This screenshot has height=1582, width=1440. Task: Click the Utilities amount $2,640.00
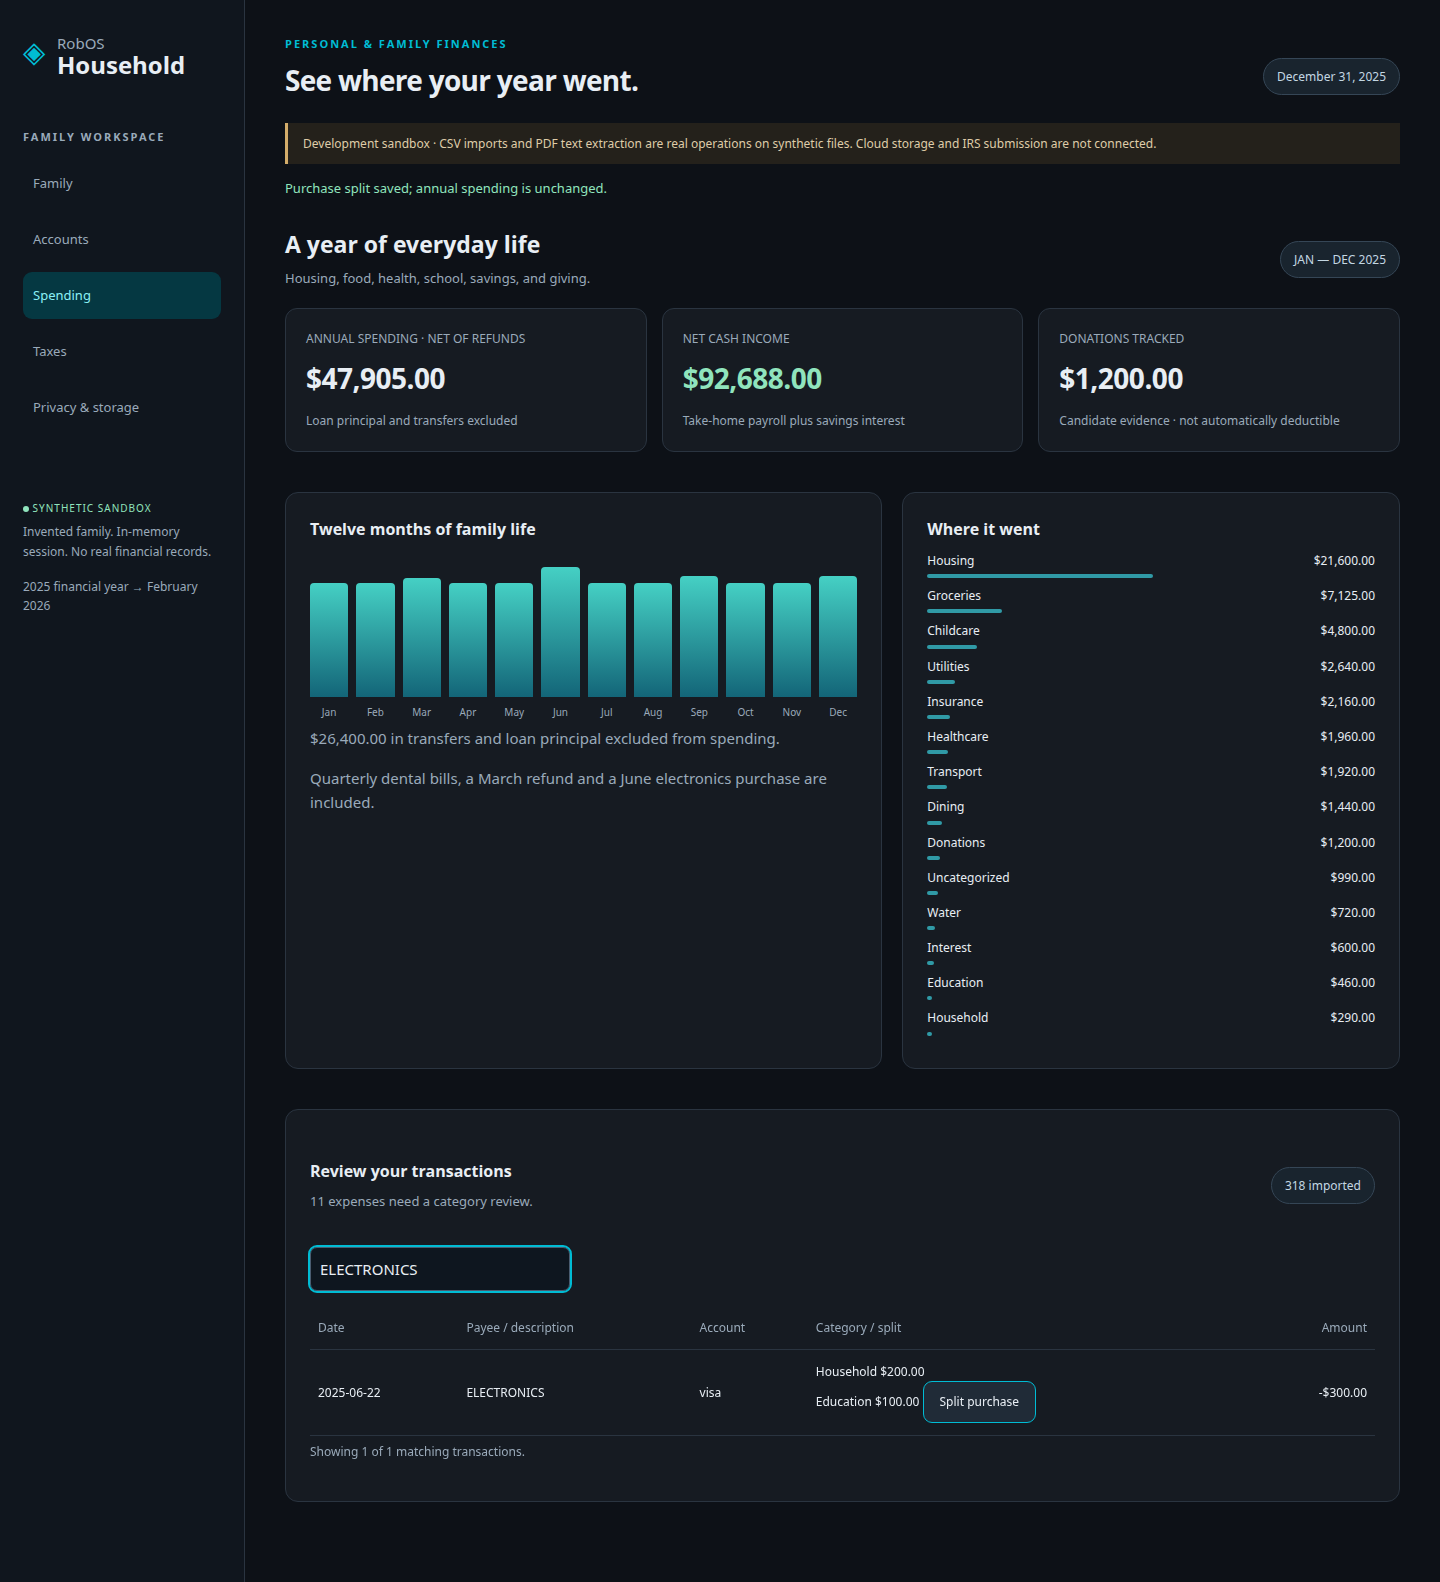1347,667
